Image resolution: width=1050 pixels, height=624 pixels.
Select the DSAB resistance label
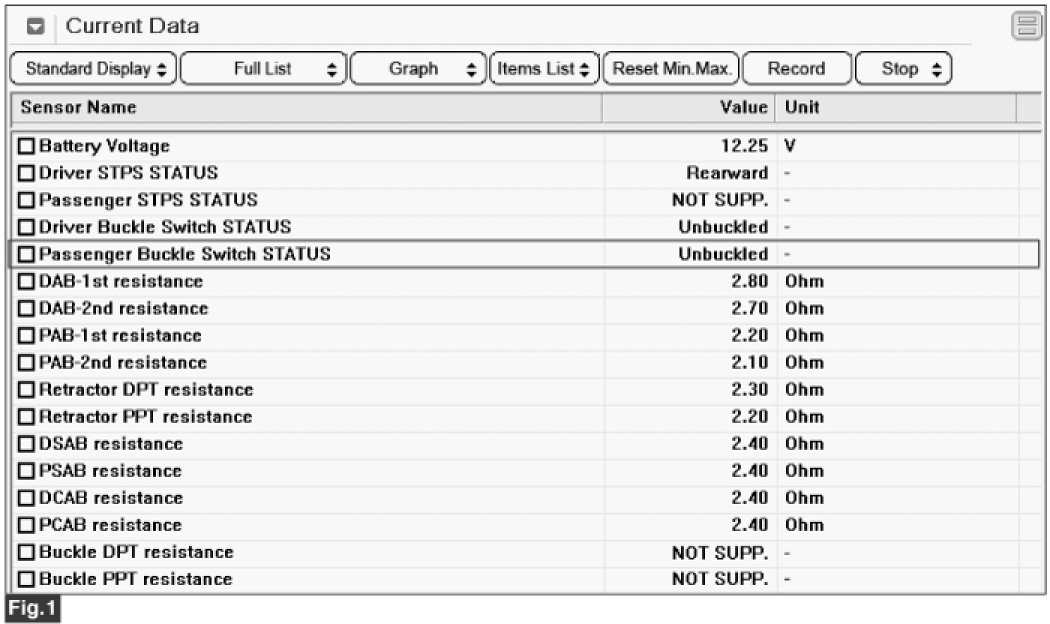tap(110, 444)
